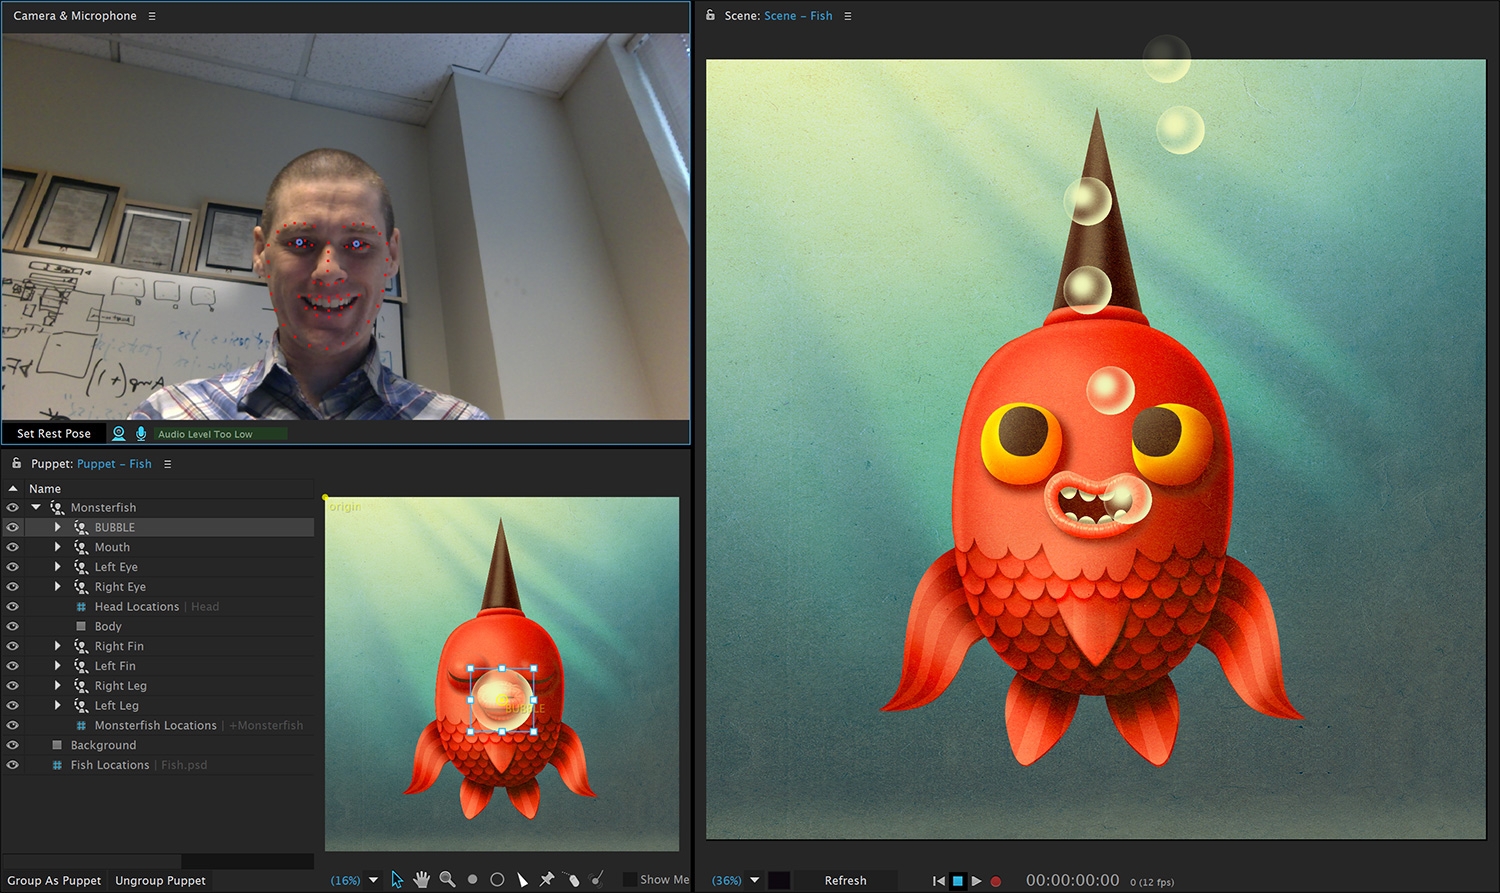The height and width of the screenshot is (893, 1500).
Task: Enable the Show Me checkbox
Action: click(x=629, y=880)
